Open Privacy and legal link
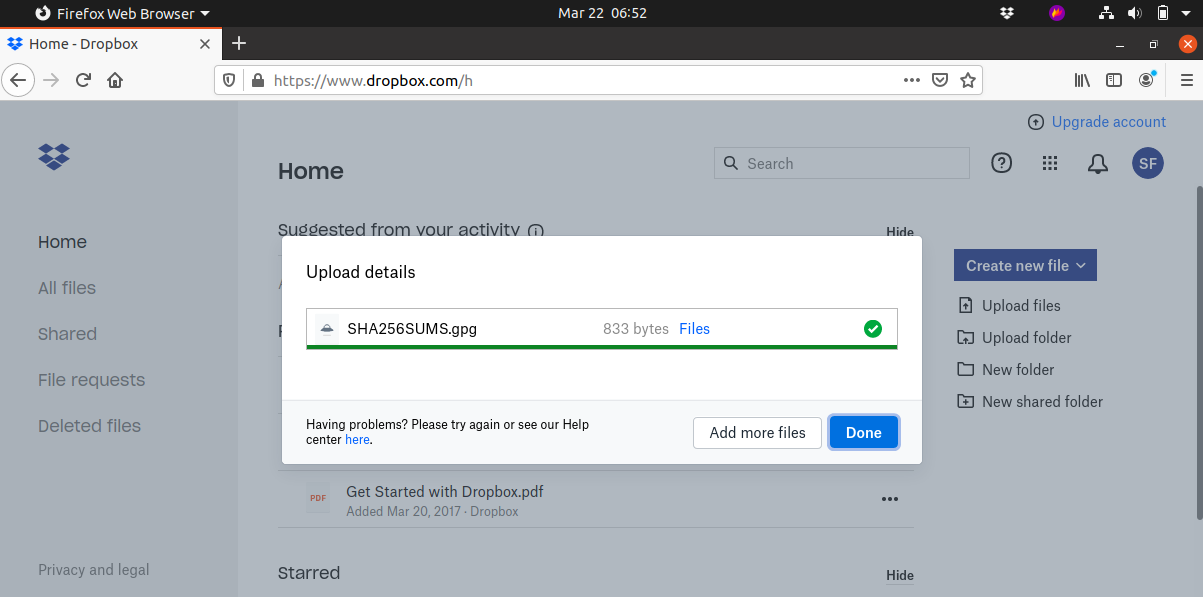 click(93, 570)
